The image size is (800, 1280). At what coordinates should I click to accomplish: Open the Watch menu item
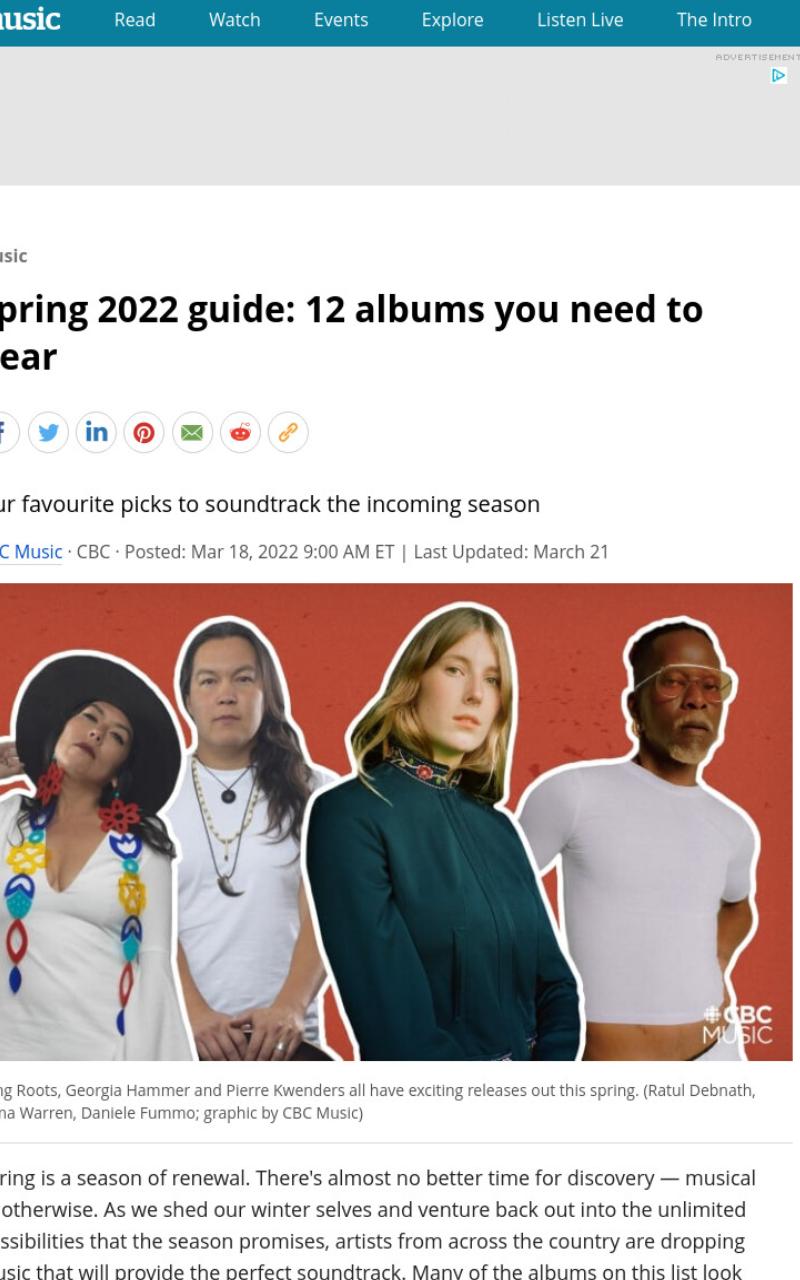pyautogui.click(x=235, y=20)
